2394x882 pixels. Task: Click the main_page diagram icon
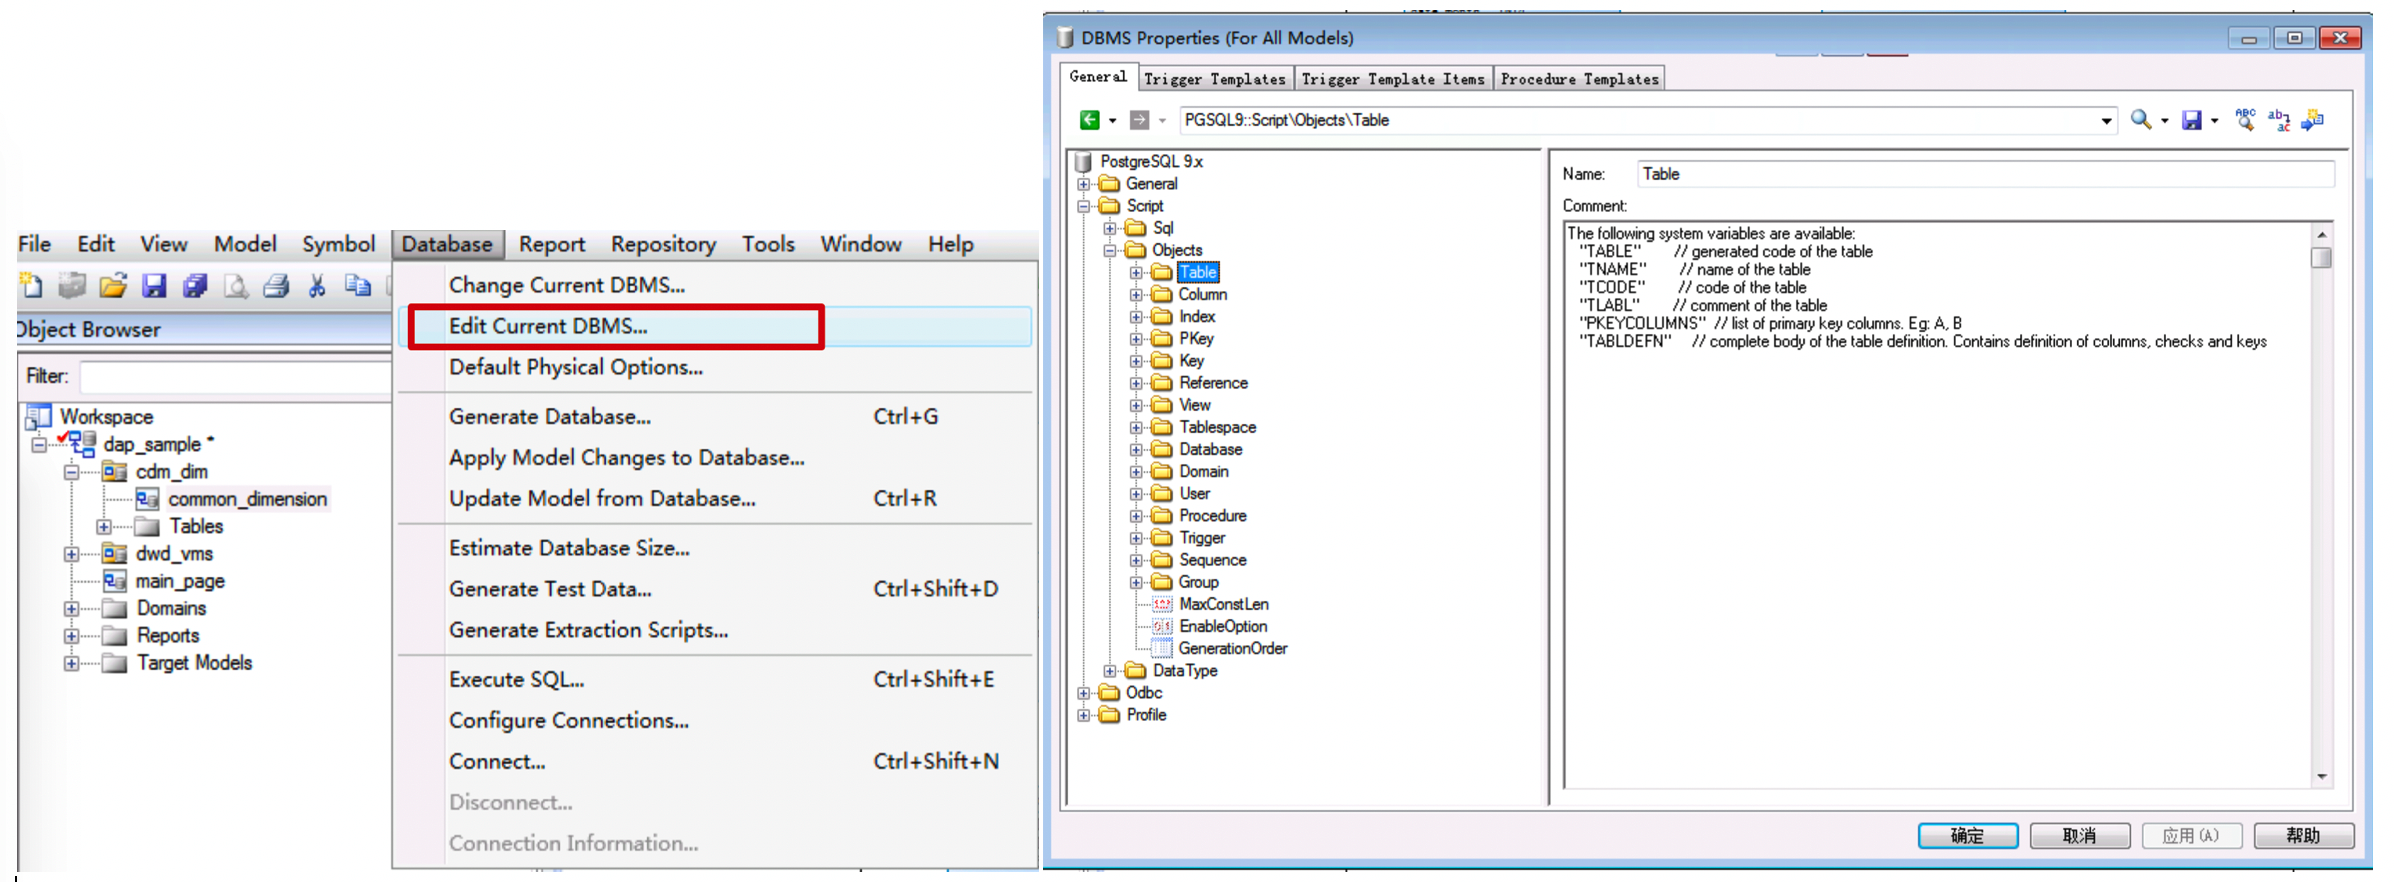click(x=115, y=581)
